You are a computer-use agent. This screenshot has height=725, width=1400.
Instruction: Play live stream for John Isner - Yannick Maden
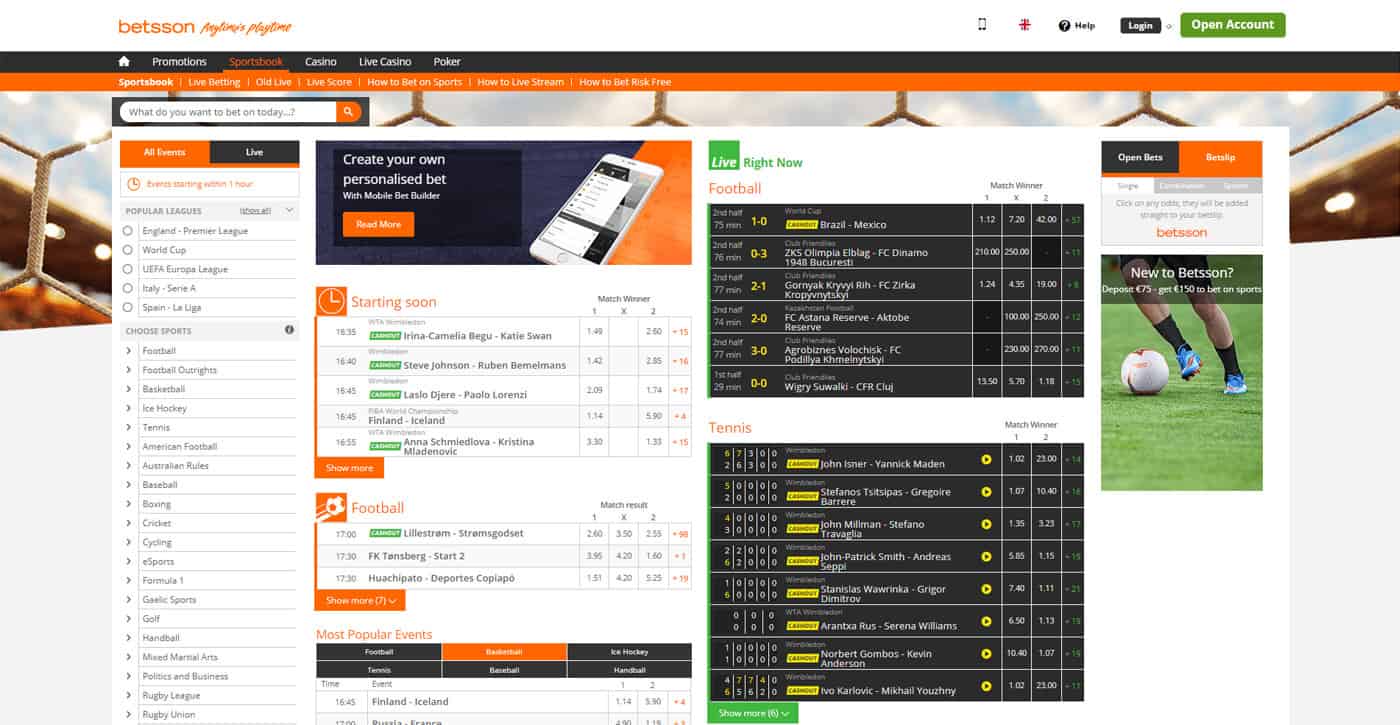coord(986,460)
